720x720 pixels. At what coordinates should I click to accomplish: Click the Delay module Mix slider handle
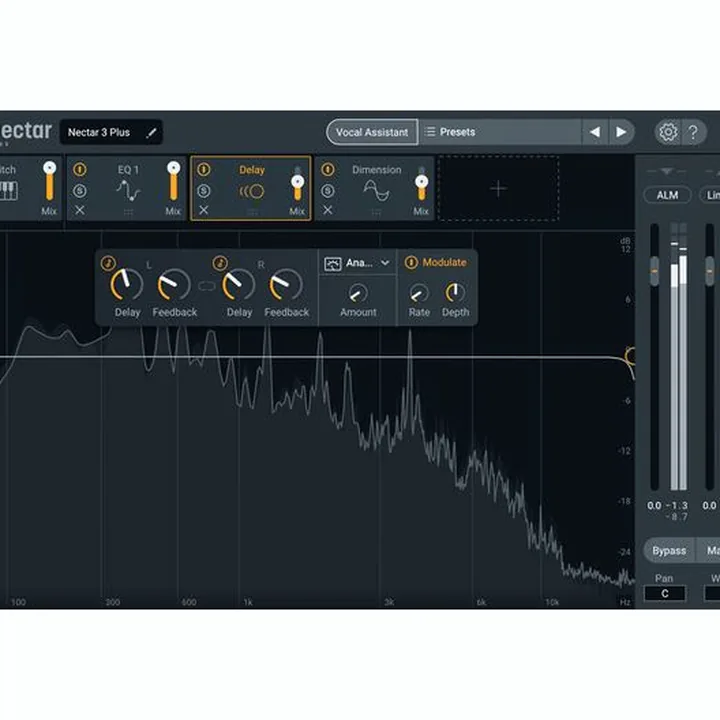(298, 182)
